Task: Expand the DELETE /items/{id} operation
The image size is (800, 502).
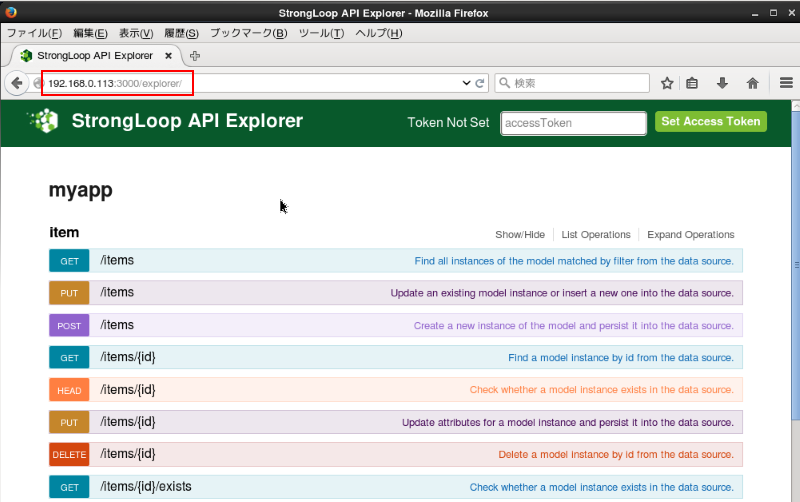Action: pos(127,454)
